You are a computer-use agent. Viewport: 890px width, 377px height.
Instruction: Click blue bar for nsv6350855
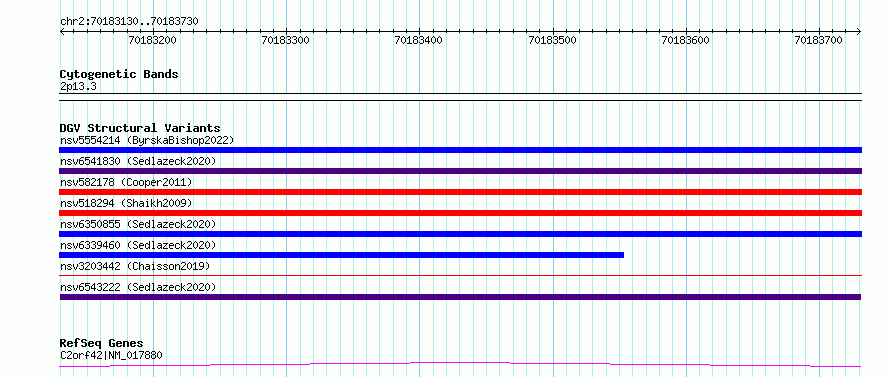click(460, 234)
